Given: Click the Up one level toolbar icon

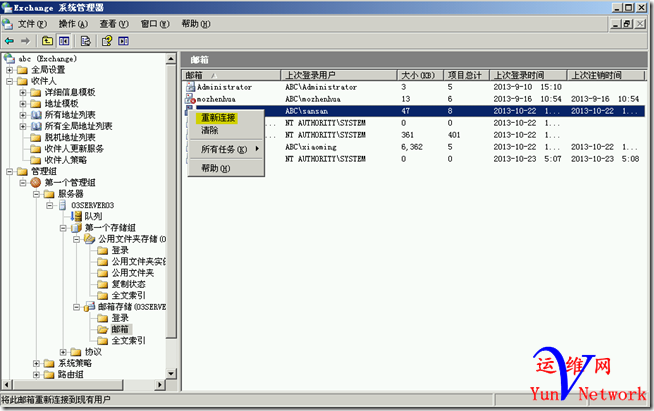Looking at the screenshot, I should 48,41.
